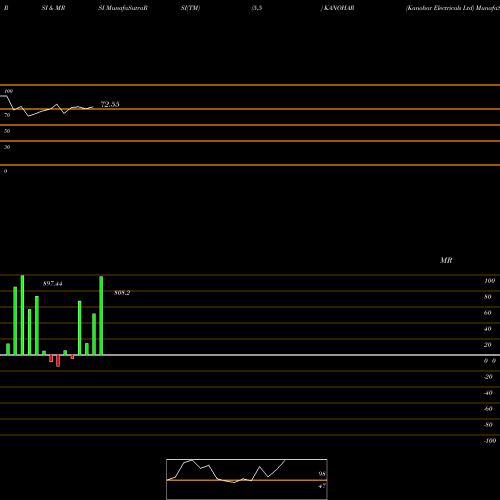Click the tallest last green MR bar
Screen dimensions: 500x500
click(x=101, y=316)
